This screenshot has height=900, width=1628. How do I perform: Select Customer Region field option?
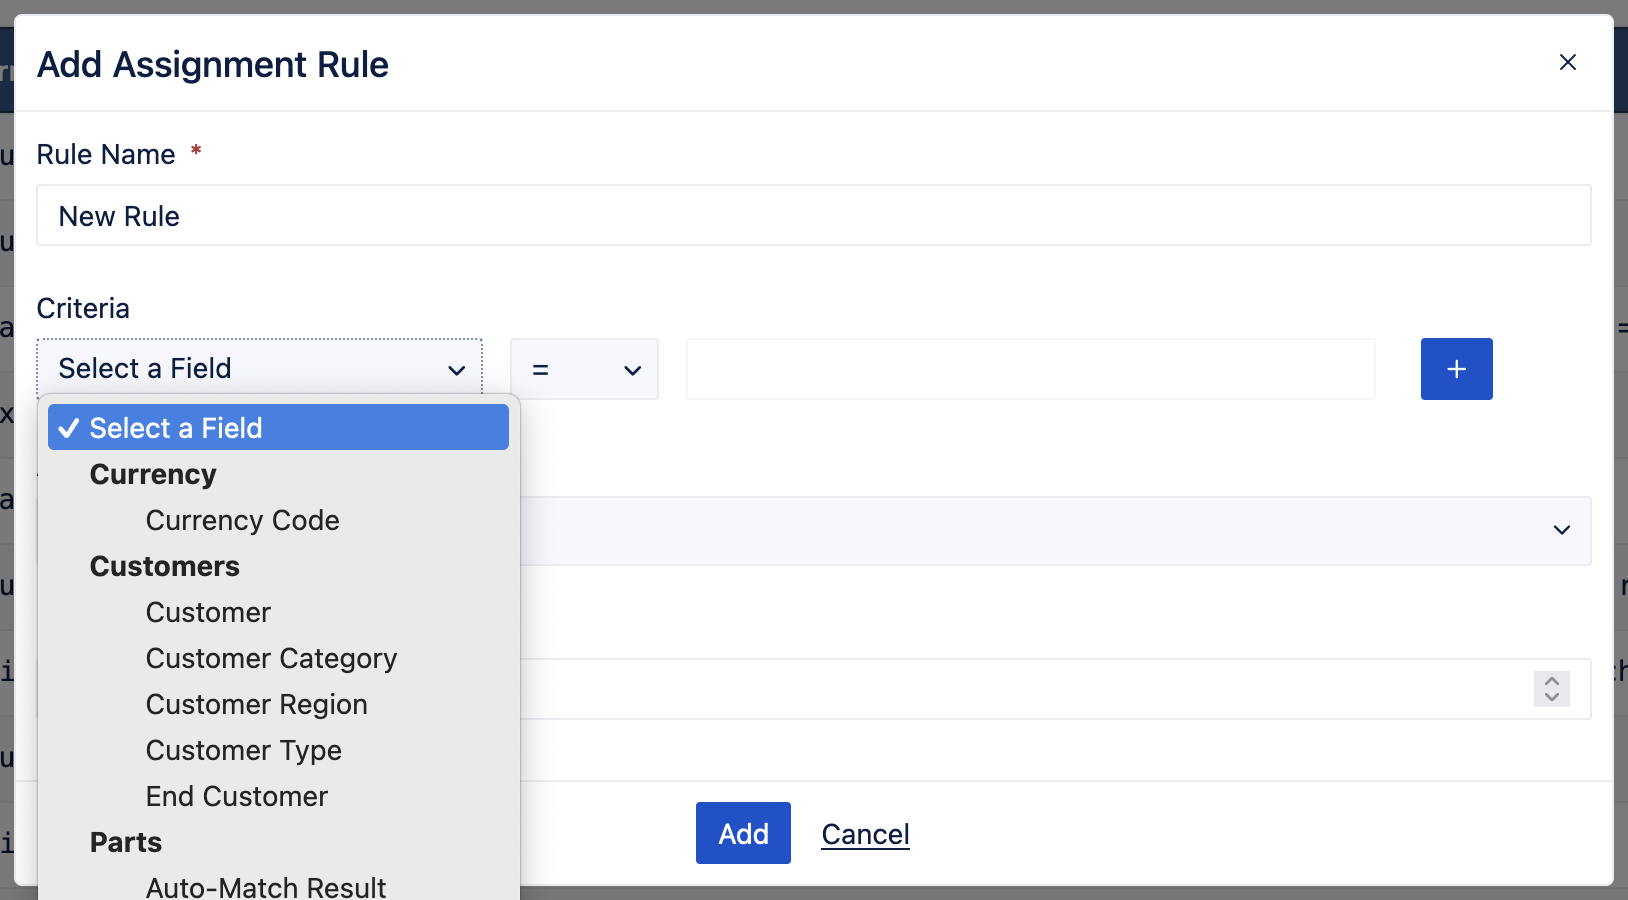(x=256, y=704)
